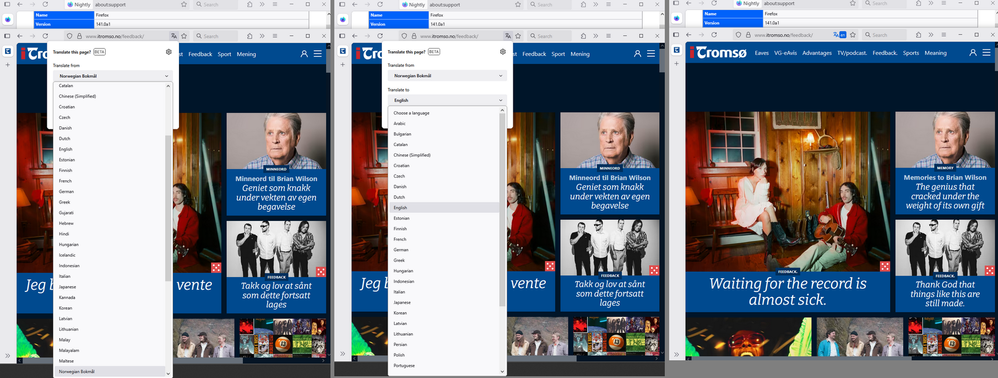The height and width of the screenshot is (378, 998).
Task: Scrollbar of left 'Translate from' language list
Action: [168, 207]
